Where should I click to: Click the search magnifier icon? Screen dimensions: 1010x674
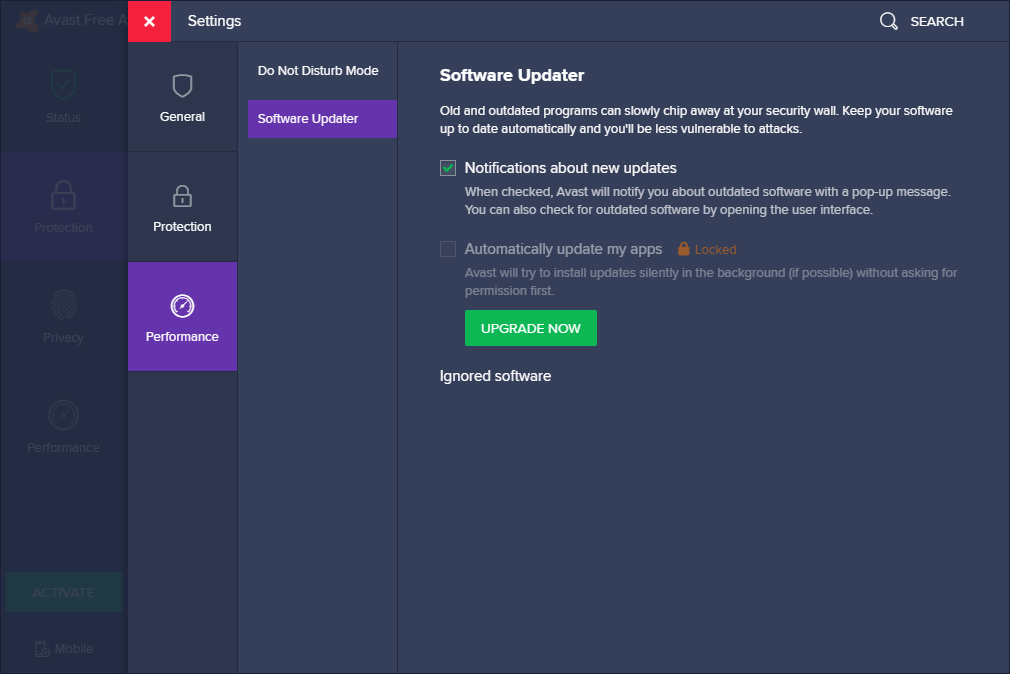click(x=888, y=21)
